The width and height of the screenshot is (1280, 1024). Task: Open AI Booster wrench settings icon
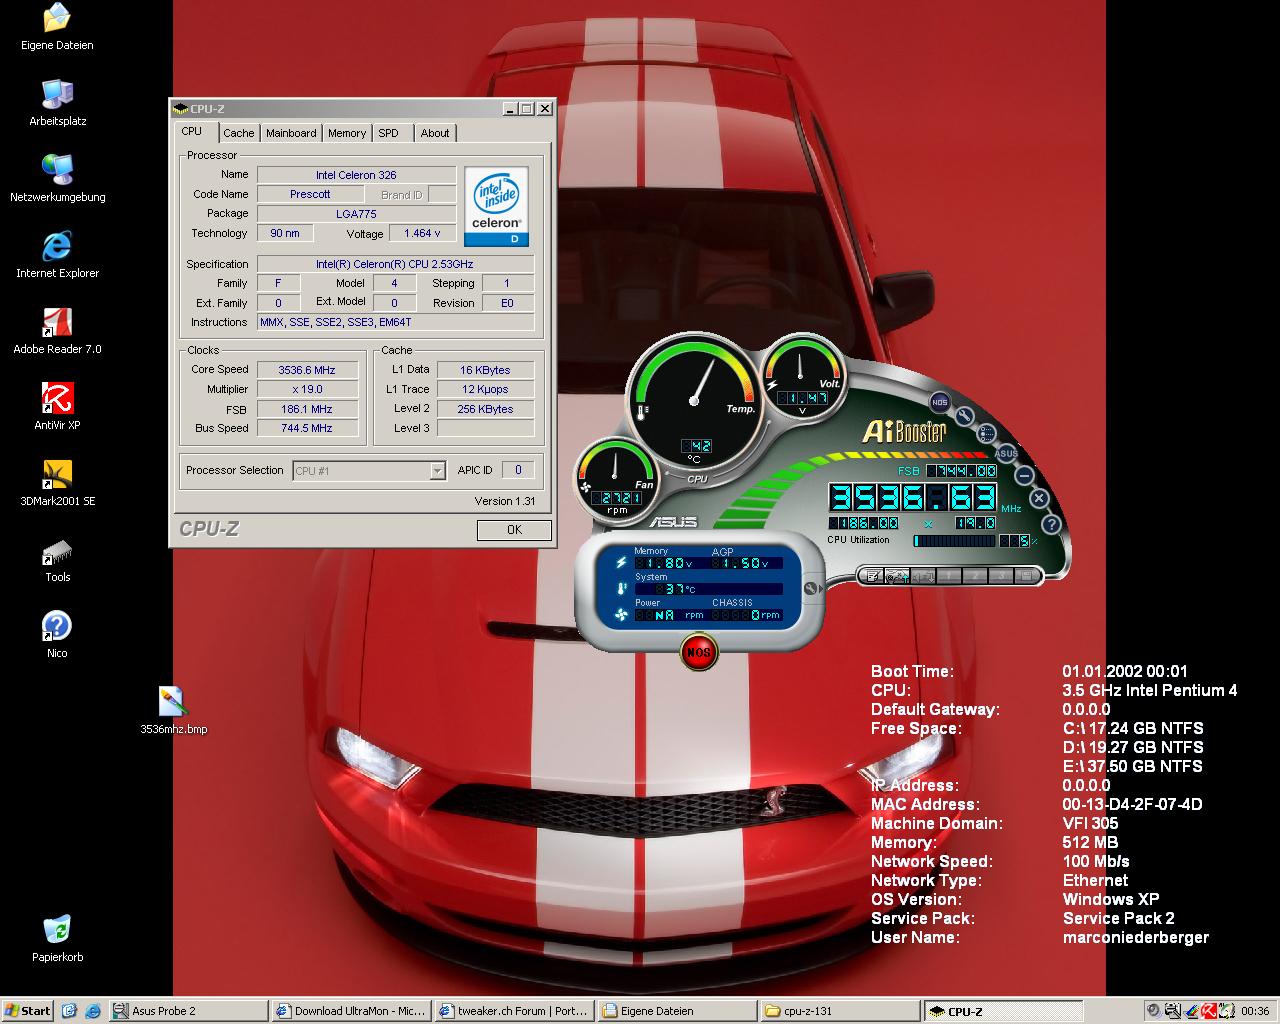click(965, 416)
